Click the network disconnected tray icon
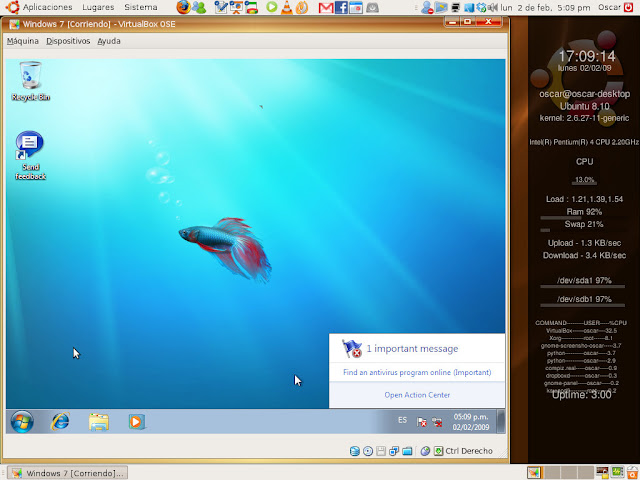Screen dimensions: 640x480 pyautogui.click(x=437, y=422)
